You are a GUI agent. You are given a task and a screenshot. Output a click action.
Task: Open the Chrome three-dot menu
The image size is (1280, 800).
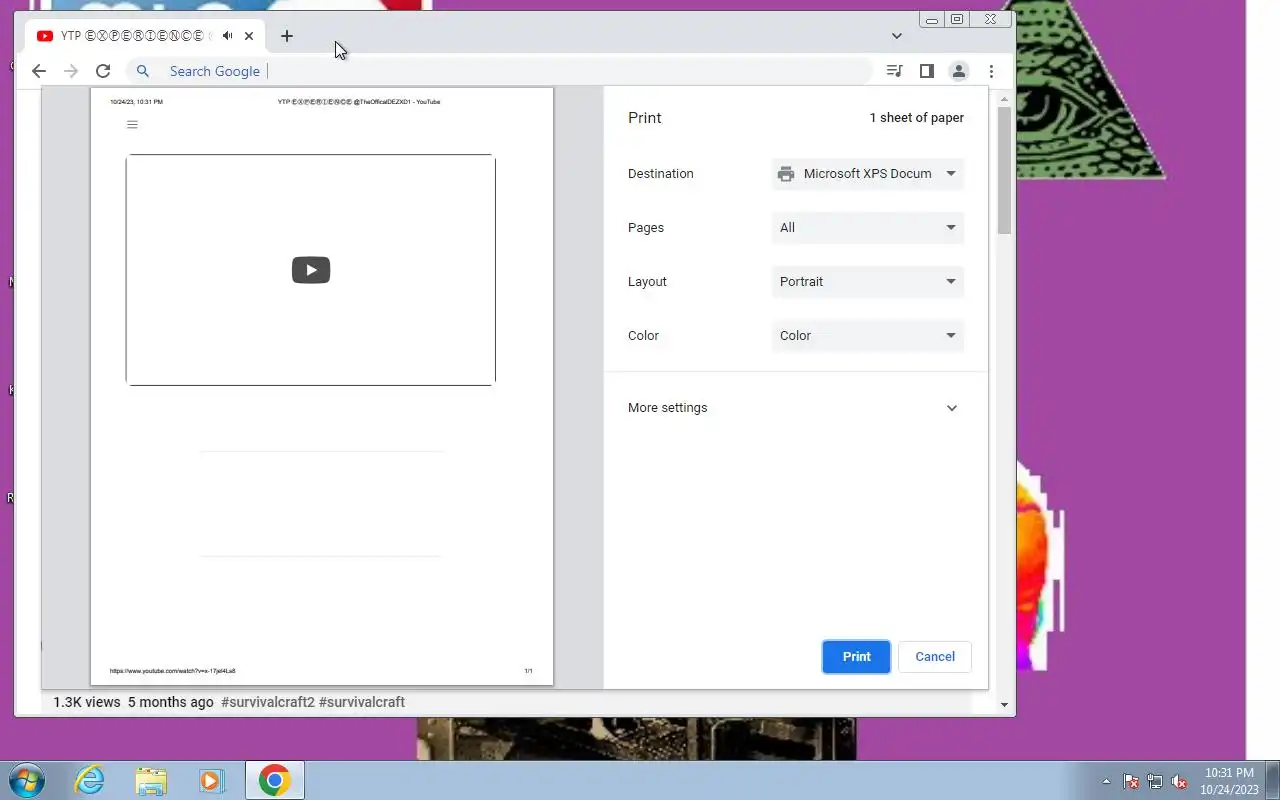coord(991,71)
